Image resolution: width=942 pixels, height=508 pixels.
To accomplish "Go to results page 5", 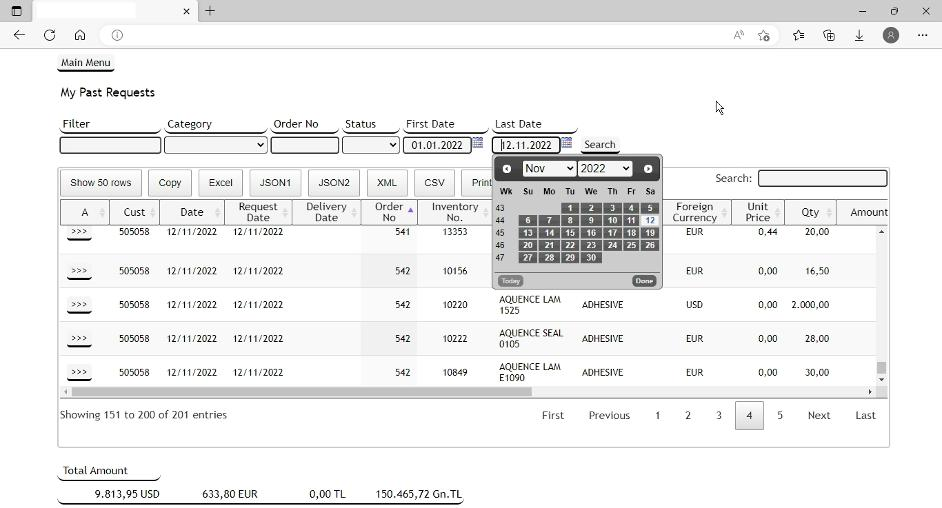I will pos(780,415).
